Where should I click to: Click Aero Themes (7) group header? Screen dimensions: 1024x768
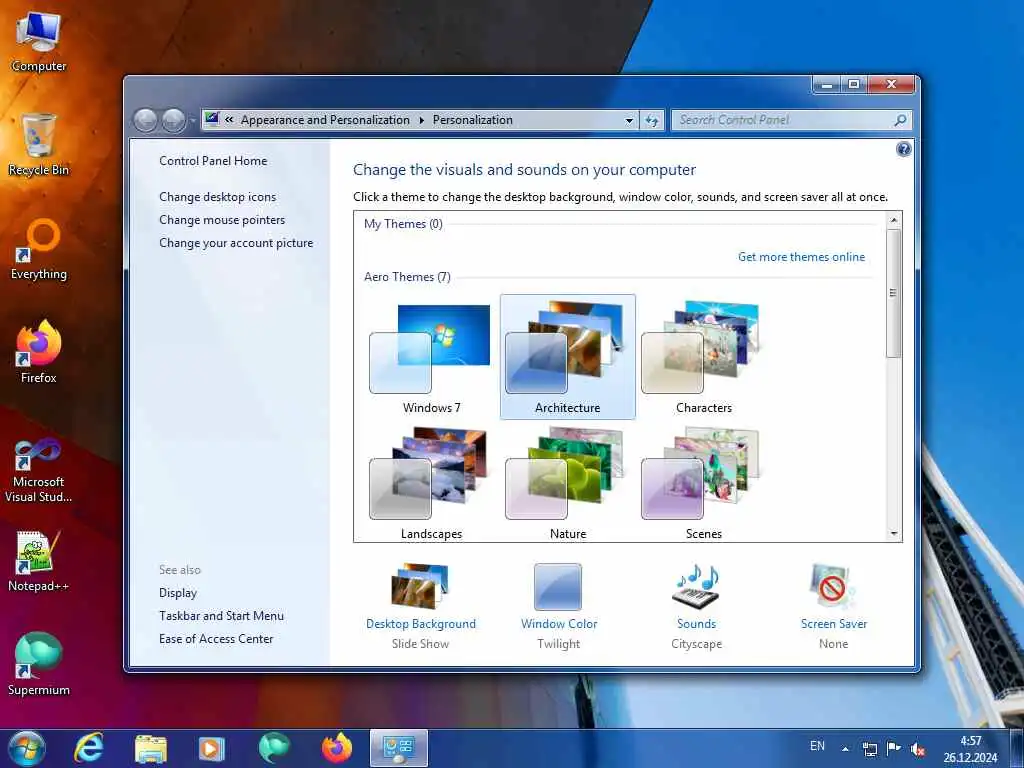[x=407, y=276]
